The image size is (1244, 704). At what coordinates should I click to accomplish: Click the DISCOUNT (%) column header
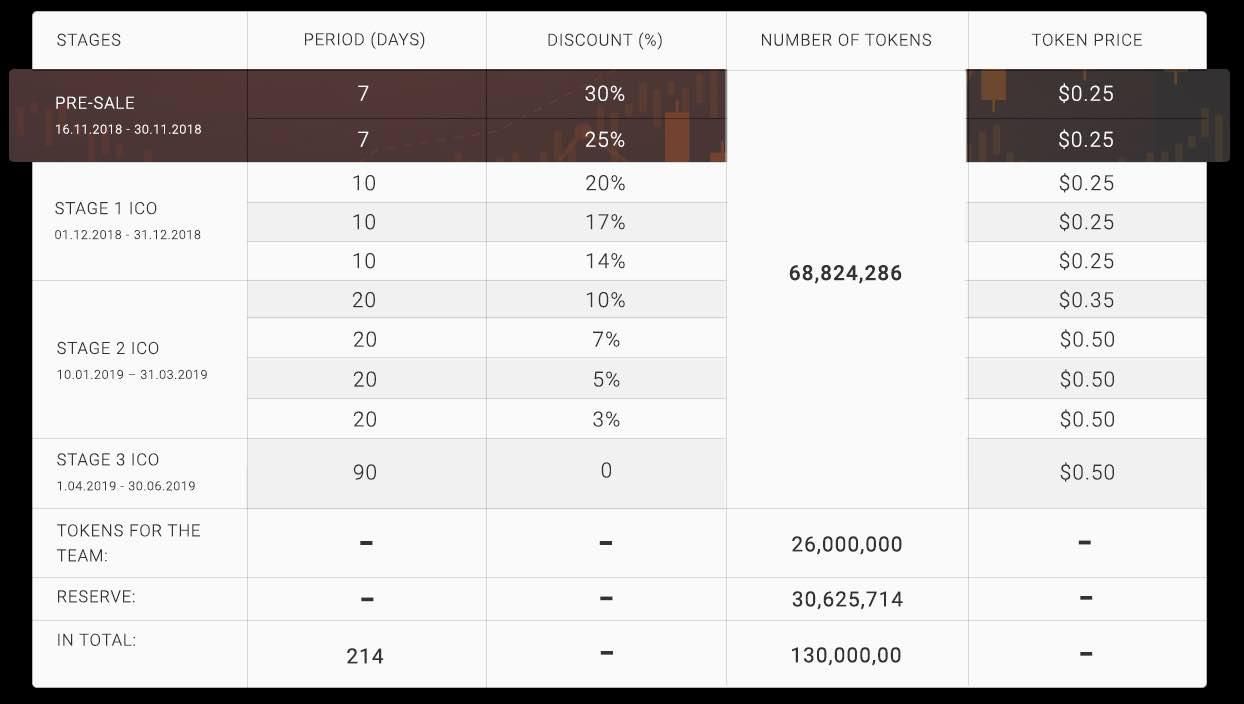tap(605, 40)
